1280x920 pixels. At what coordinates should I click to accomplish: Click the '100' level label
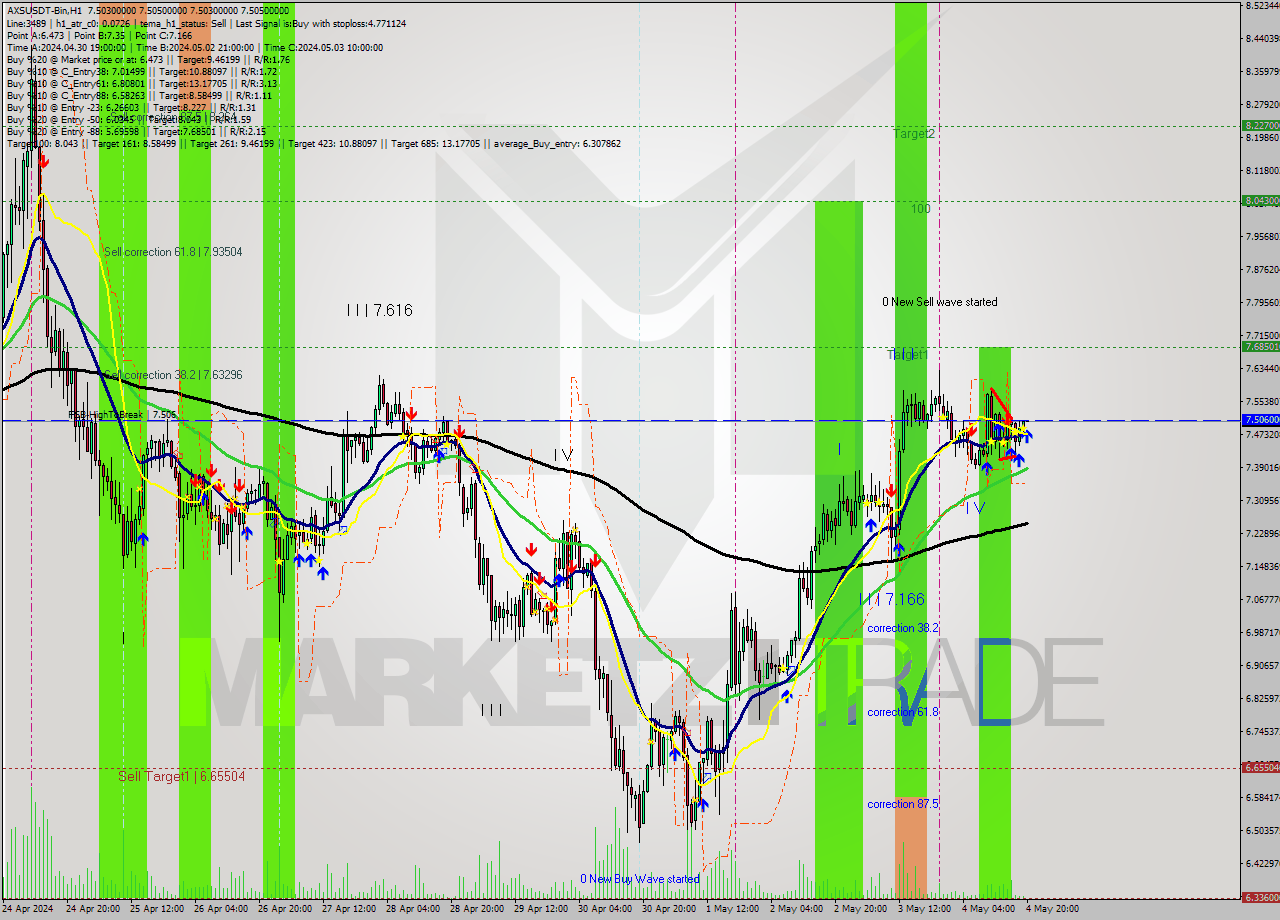pyautogui.click(x=920, y=209)
